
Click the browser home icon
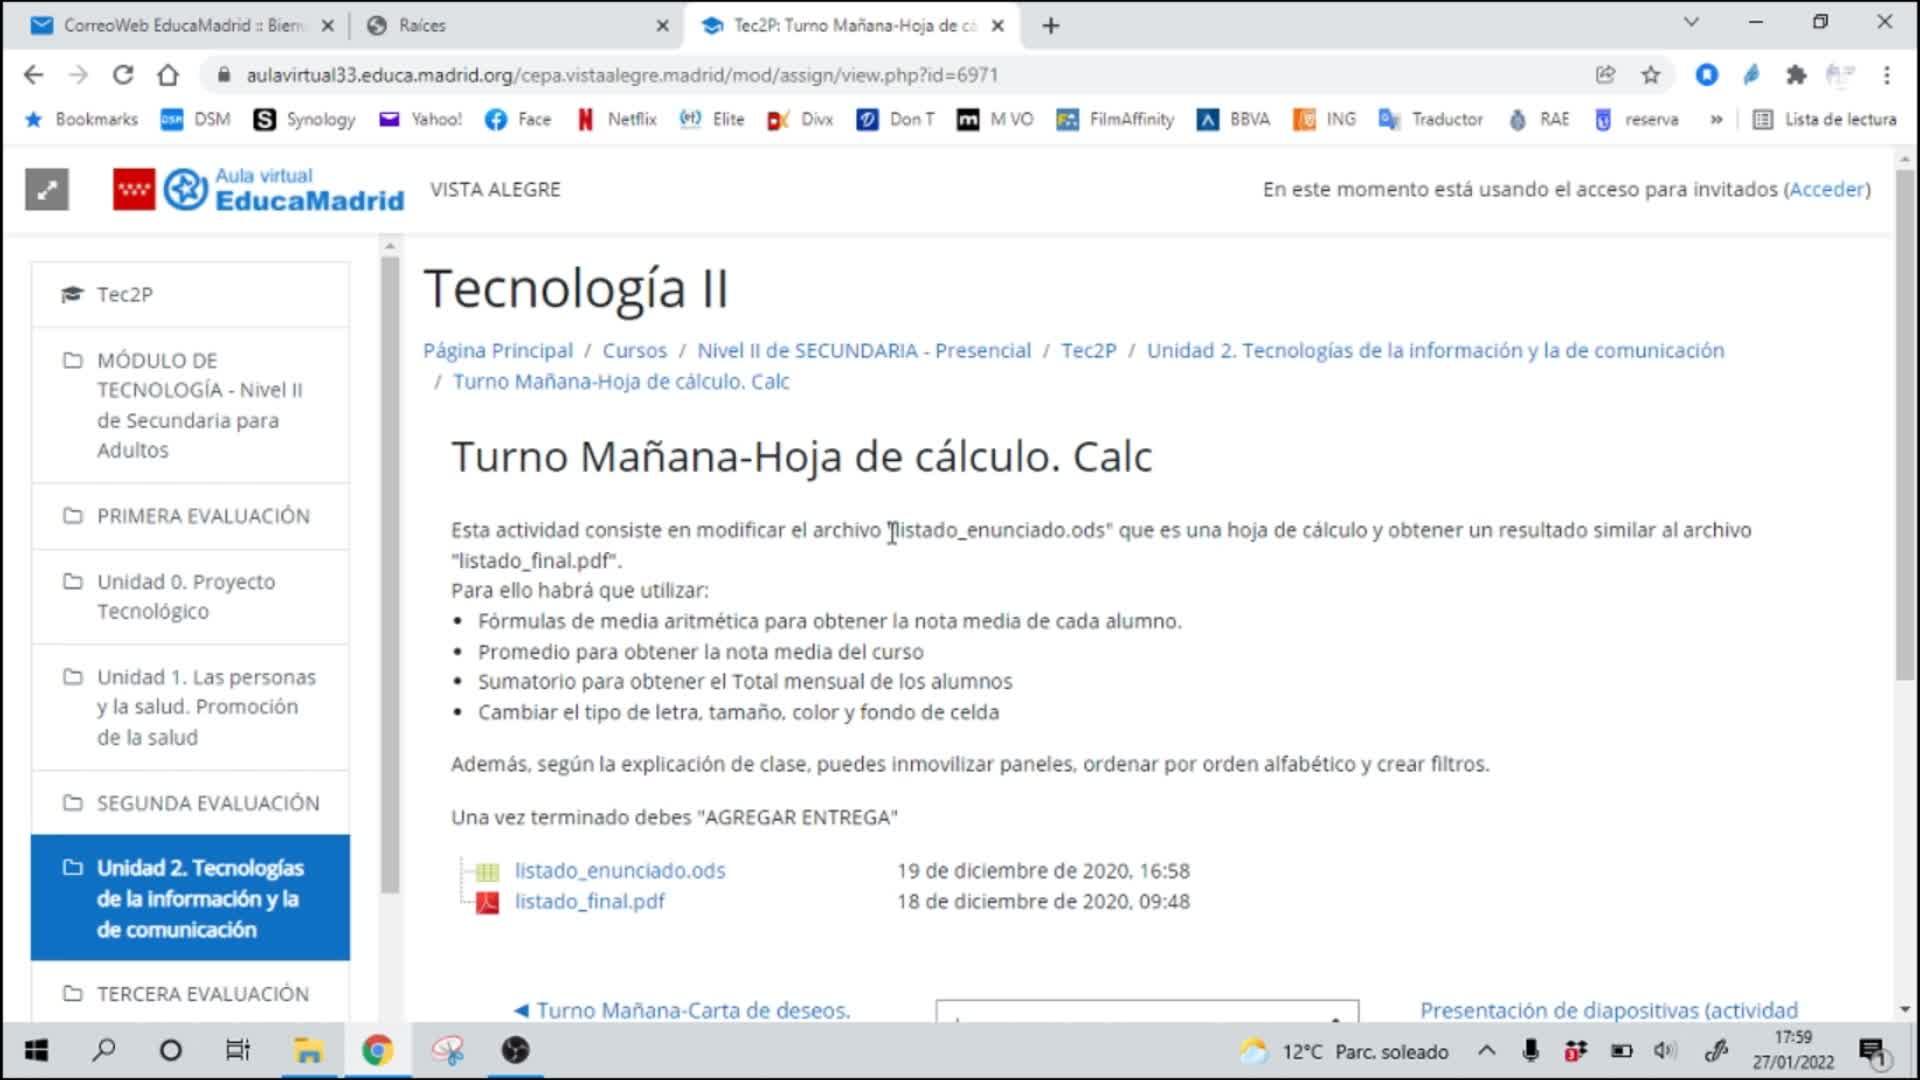point(168,75)
